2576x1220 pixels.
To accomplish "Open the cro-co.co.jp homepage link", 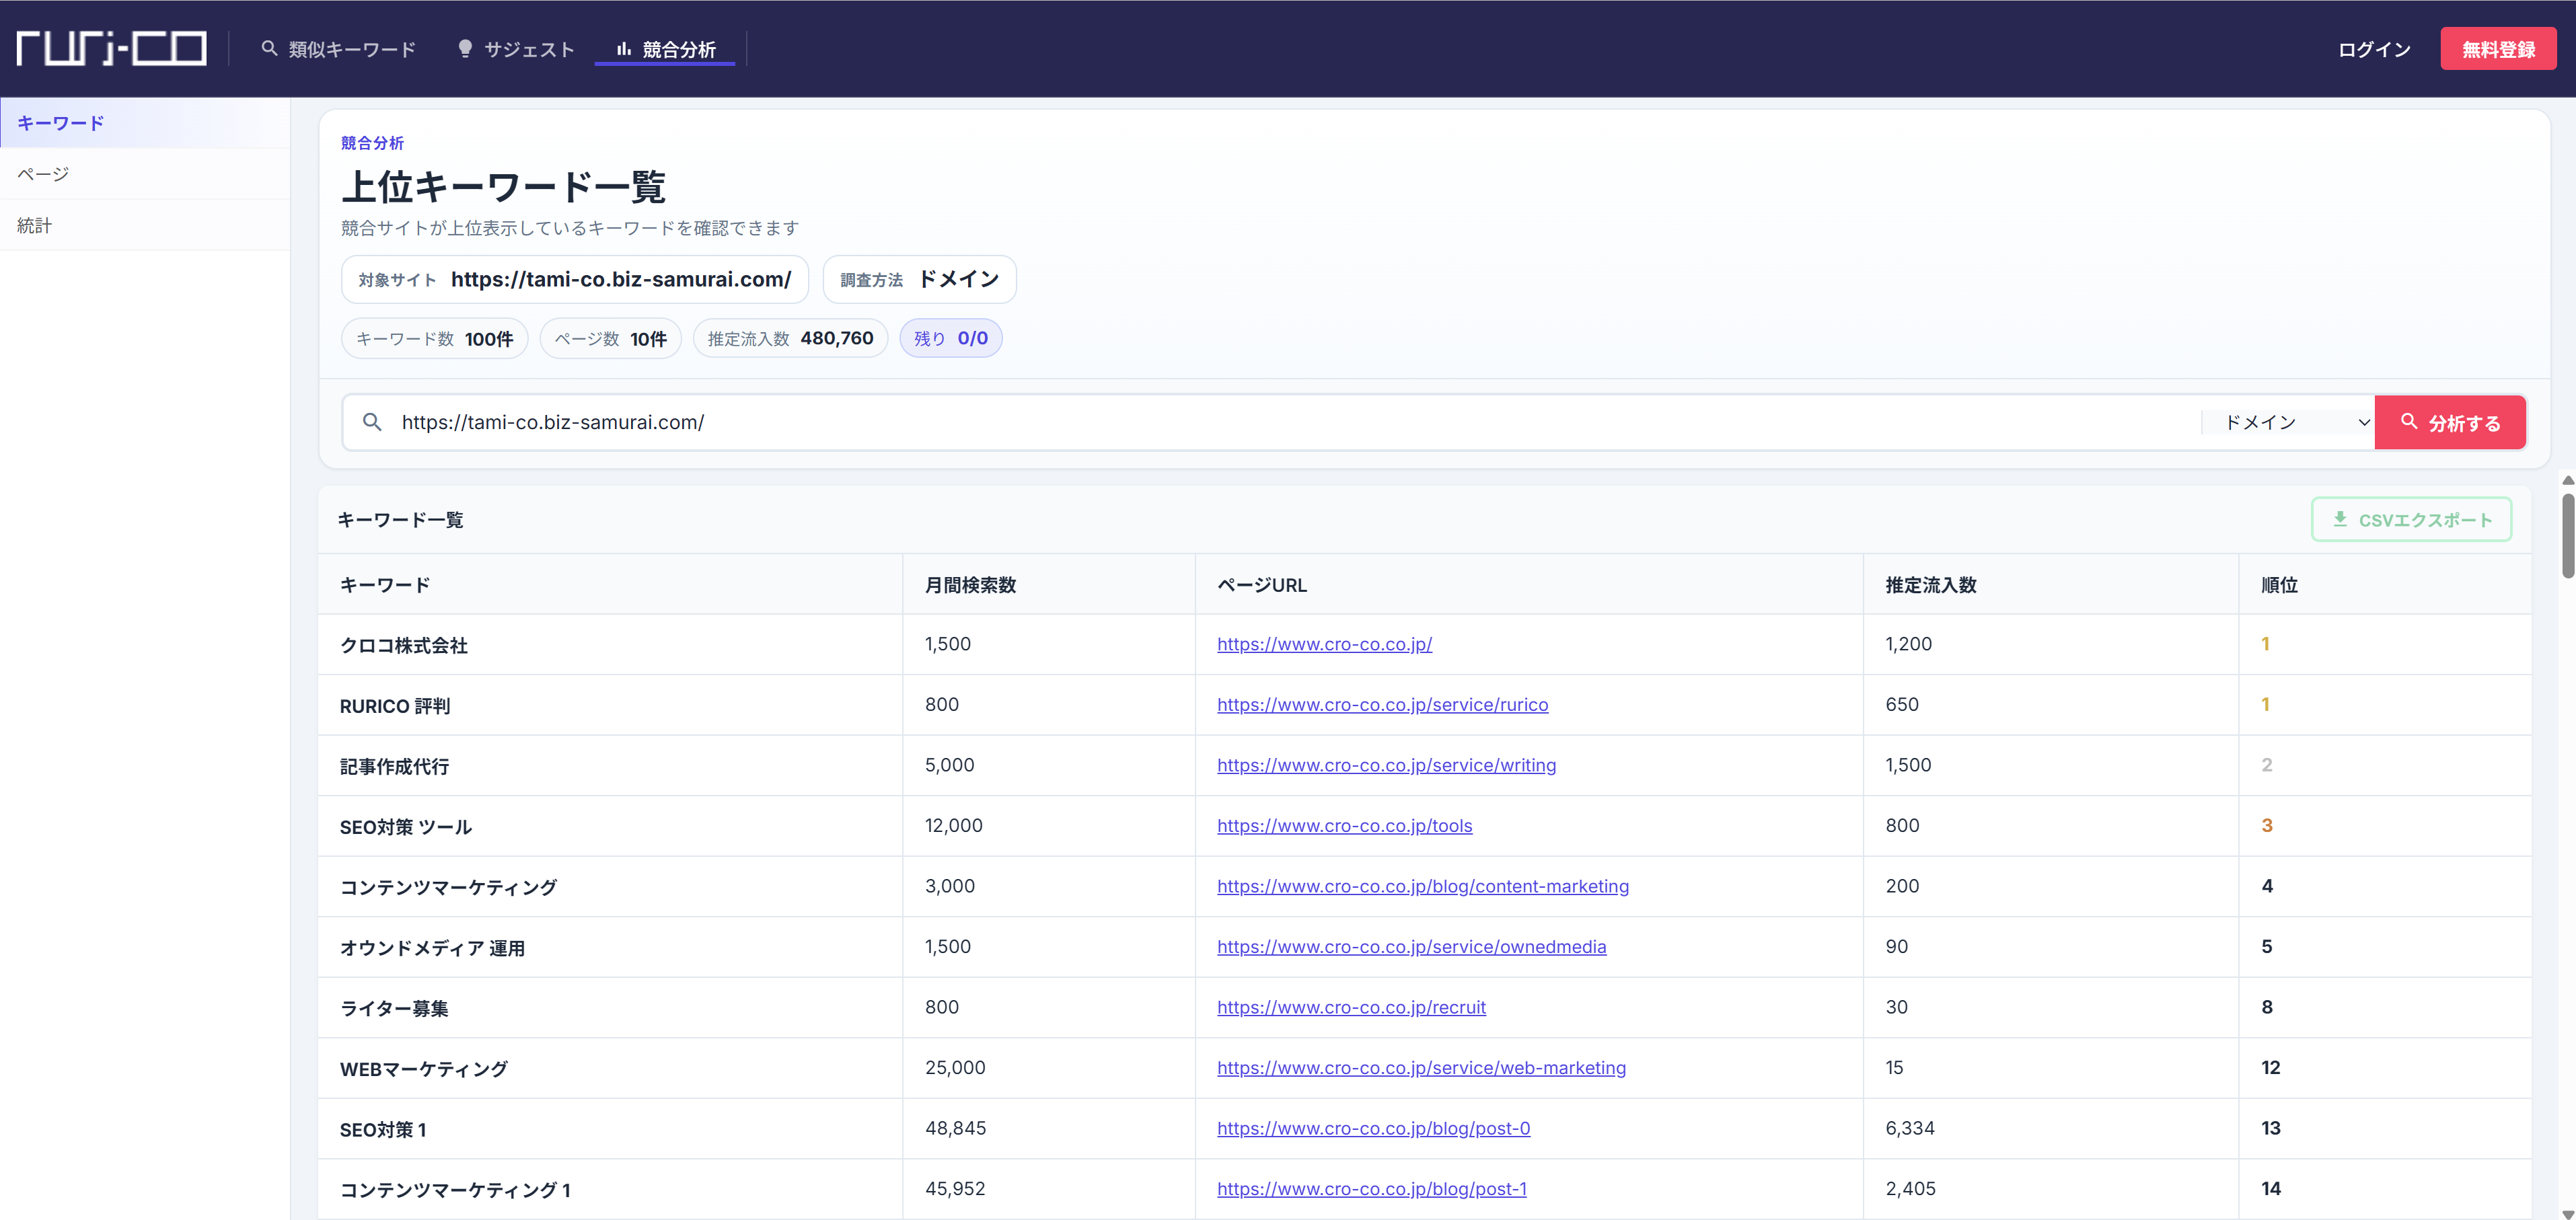I will tap(1324, 644).
